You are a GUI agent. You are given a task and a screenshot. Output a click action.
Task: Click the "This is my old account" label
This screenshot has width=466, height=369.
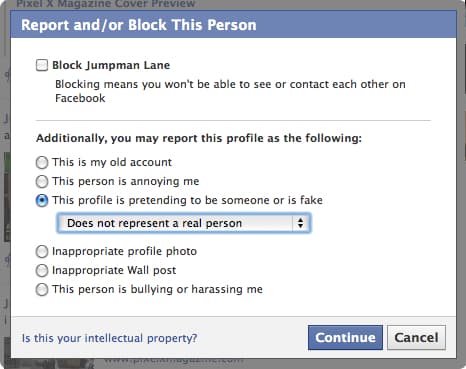(x=112, y=162)
